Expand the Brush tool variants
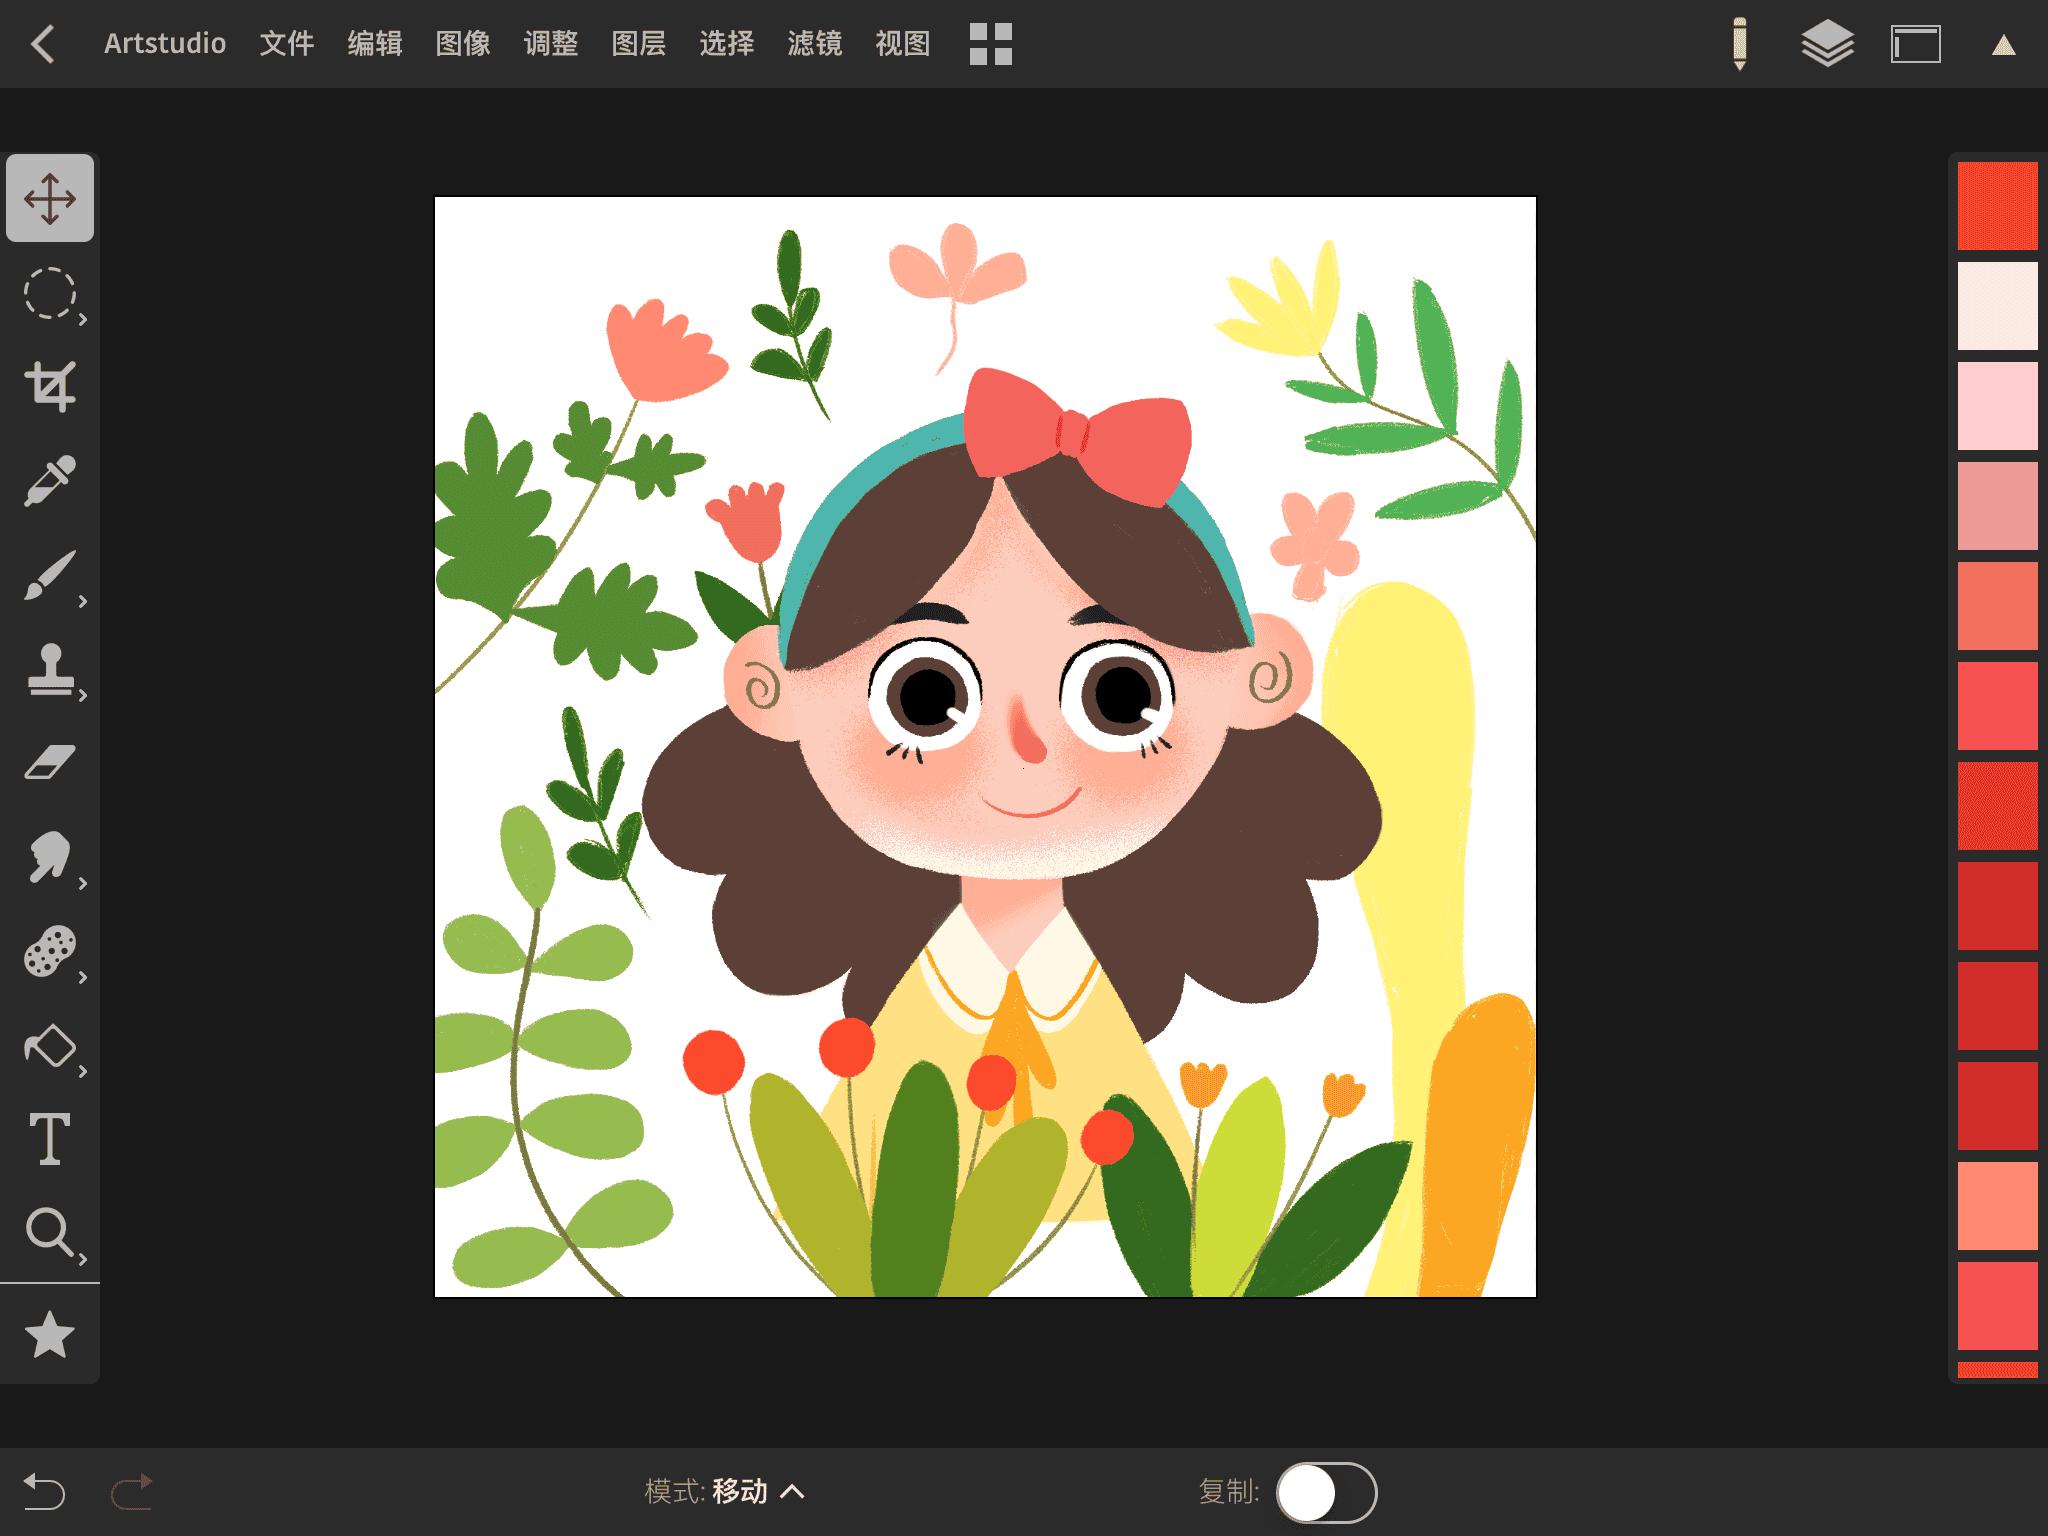2048x1536 pixels. pyautogui.click(x=82, y=601)
